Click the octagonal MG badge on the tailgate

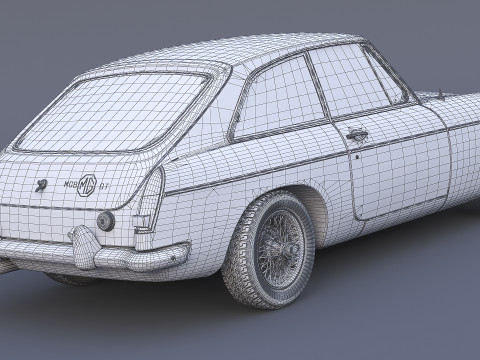tap(87, 185)
